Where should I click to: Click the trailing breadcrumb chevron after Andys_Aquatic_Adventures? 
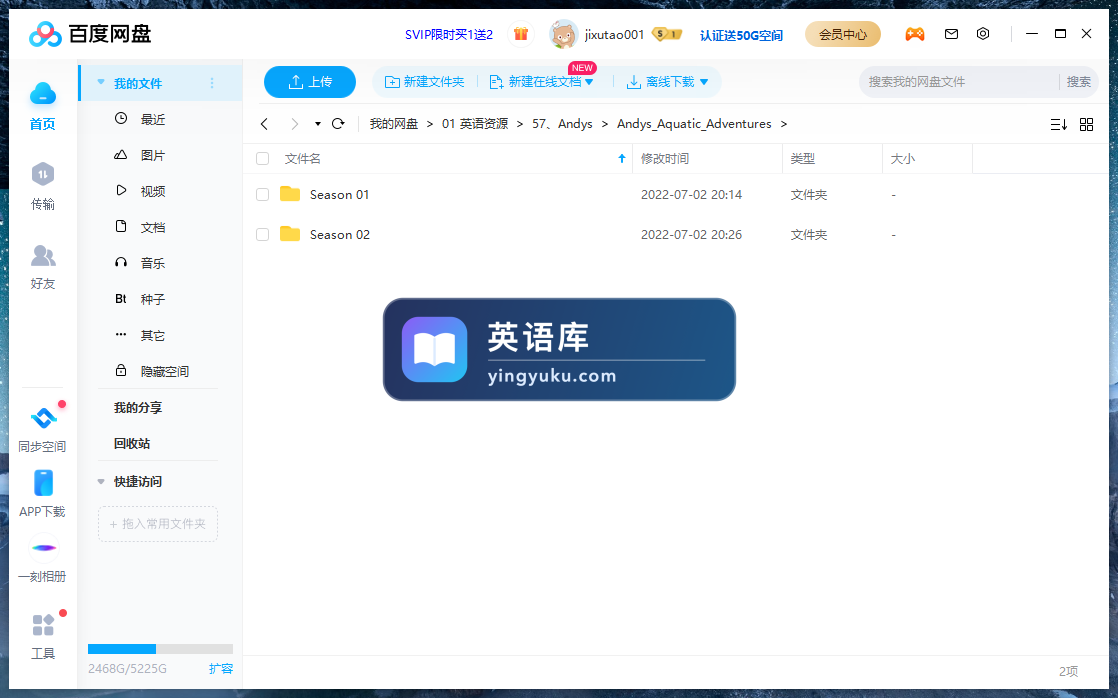(x=784, y=124)
